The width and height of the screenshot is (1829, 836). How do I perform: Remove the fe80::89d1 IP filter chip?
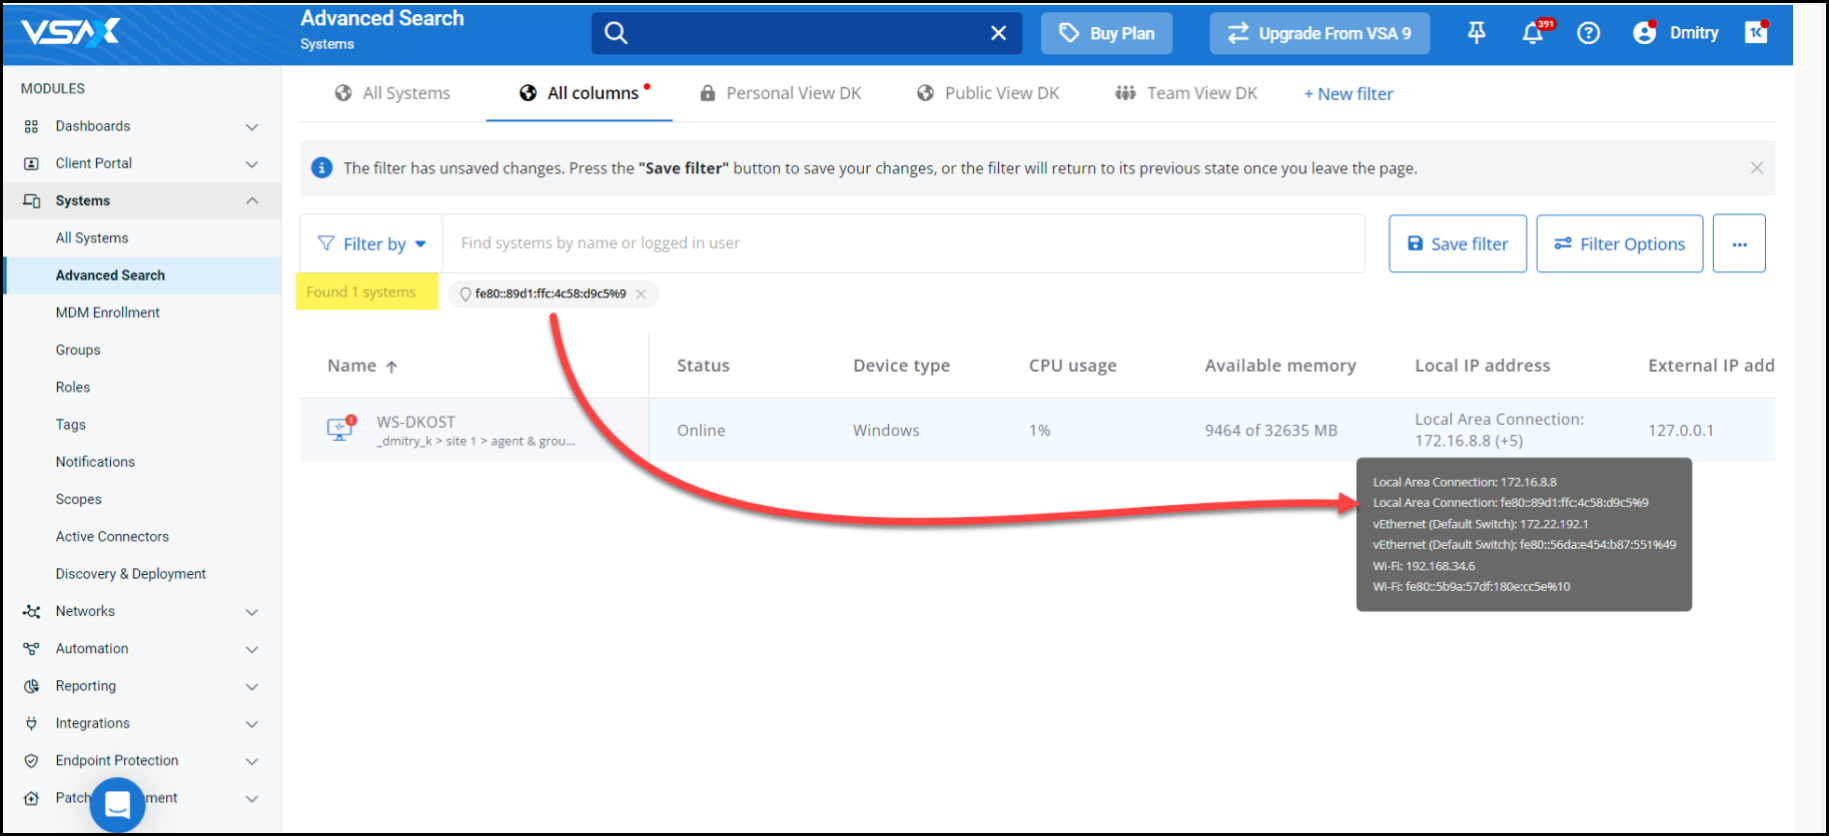[641, 294]
